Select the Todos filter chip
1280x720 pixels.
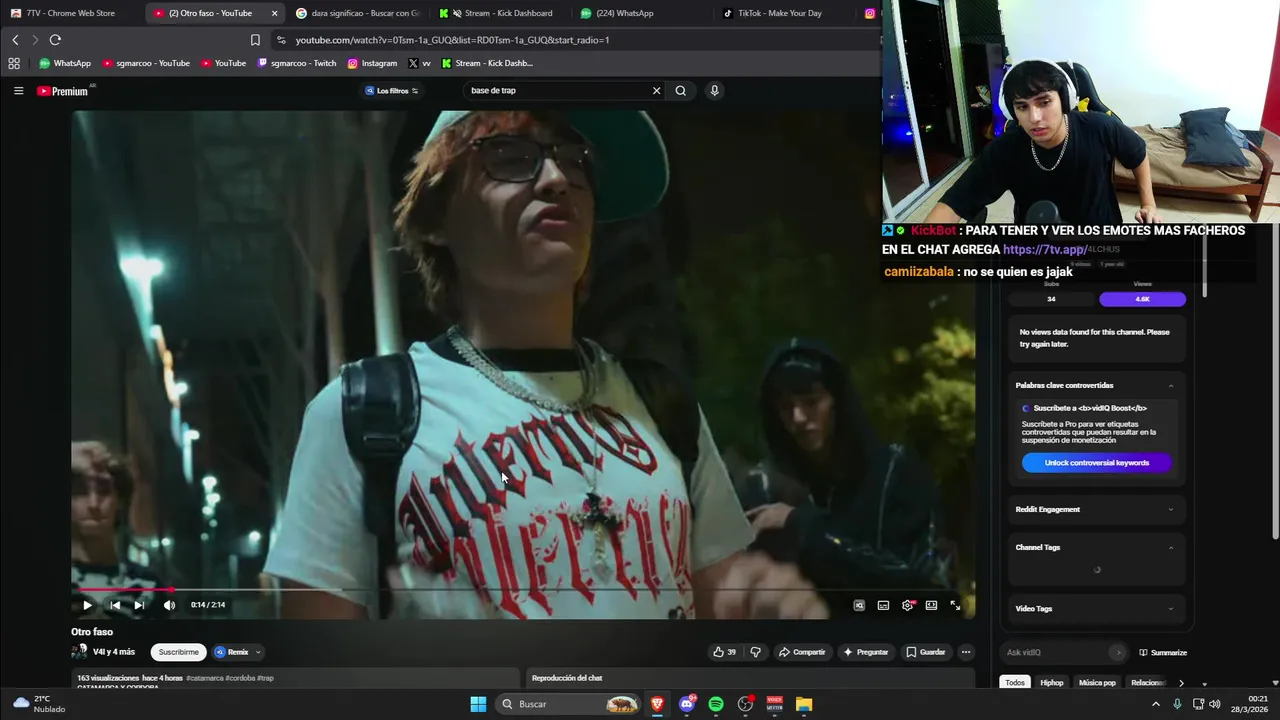coord(1015,683)
